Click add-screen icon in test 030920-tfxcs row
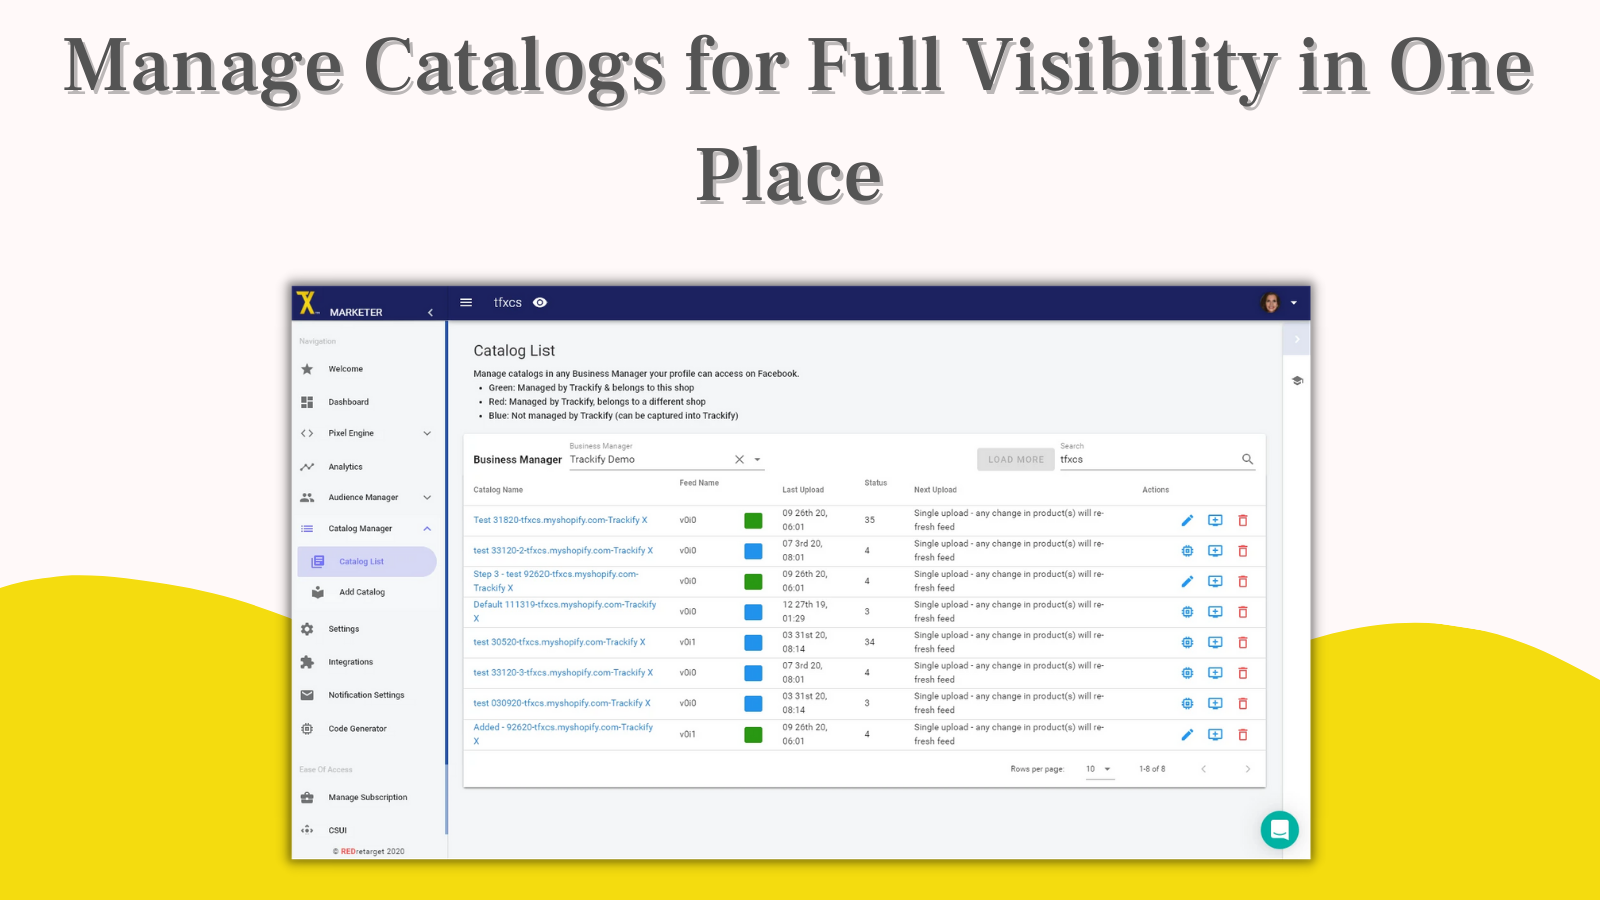1600x900 pixels. (x=1215, y=703)
